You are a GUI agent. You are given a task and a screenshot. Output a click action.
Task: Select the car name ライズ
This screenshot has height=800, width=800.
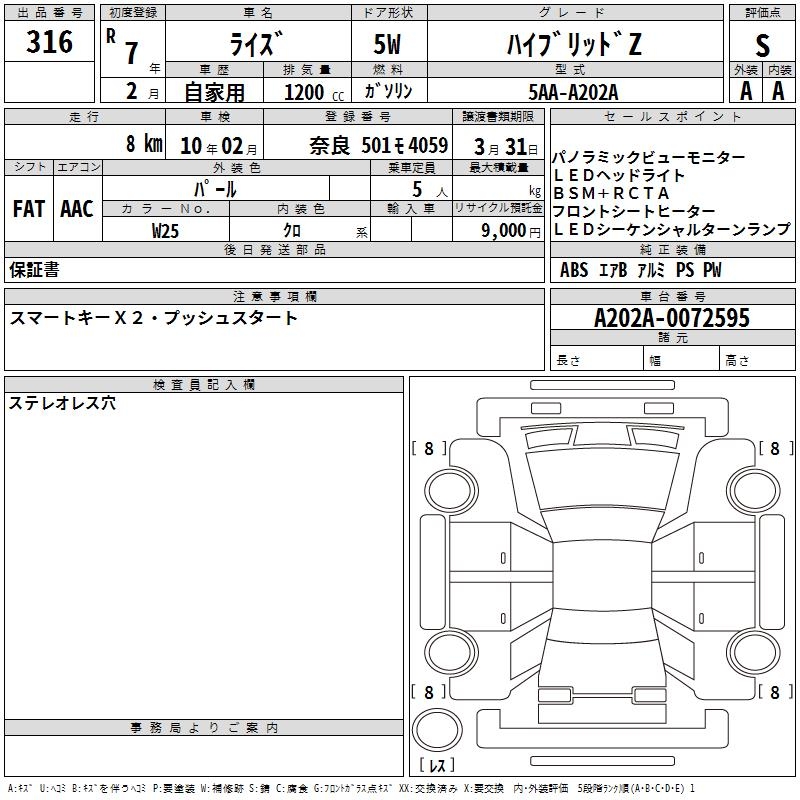click(x=257, y=44)
